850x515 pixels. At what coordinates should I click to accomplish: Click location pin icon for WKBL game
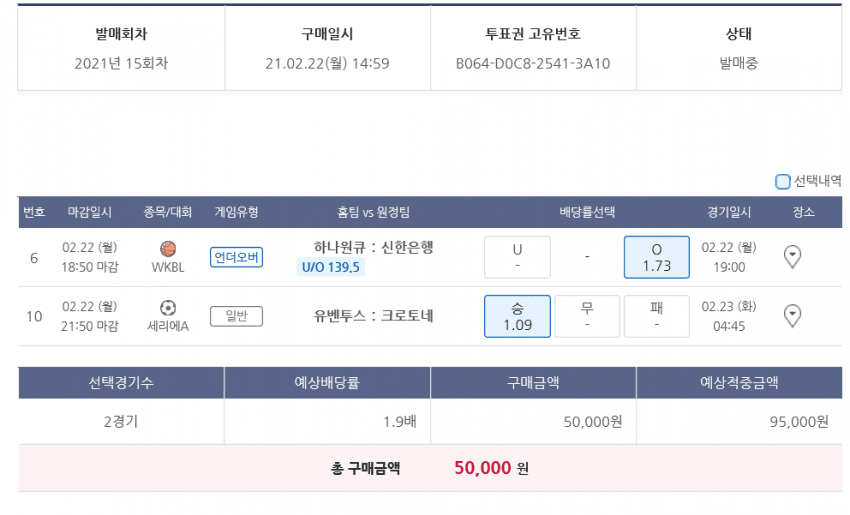click(792, 257)
